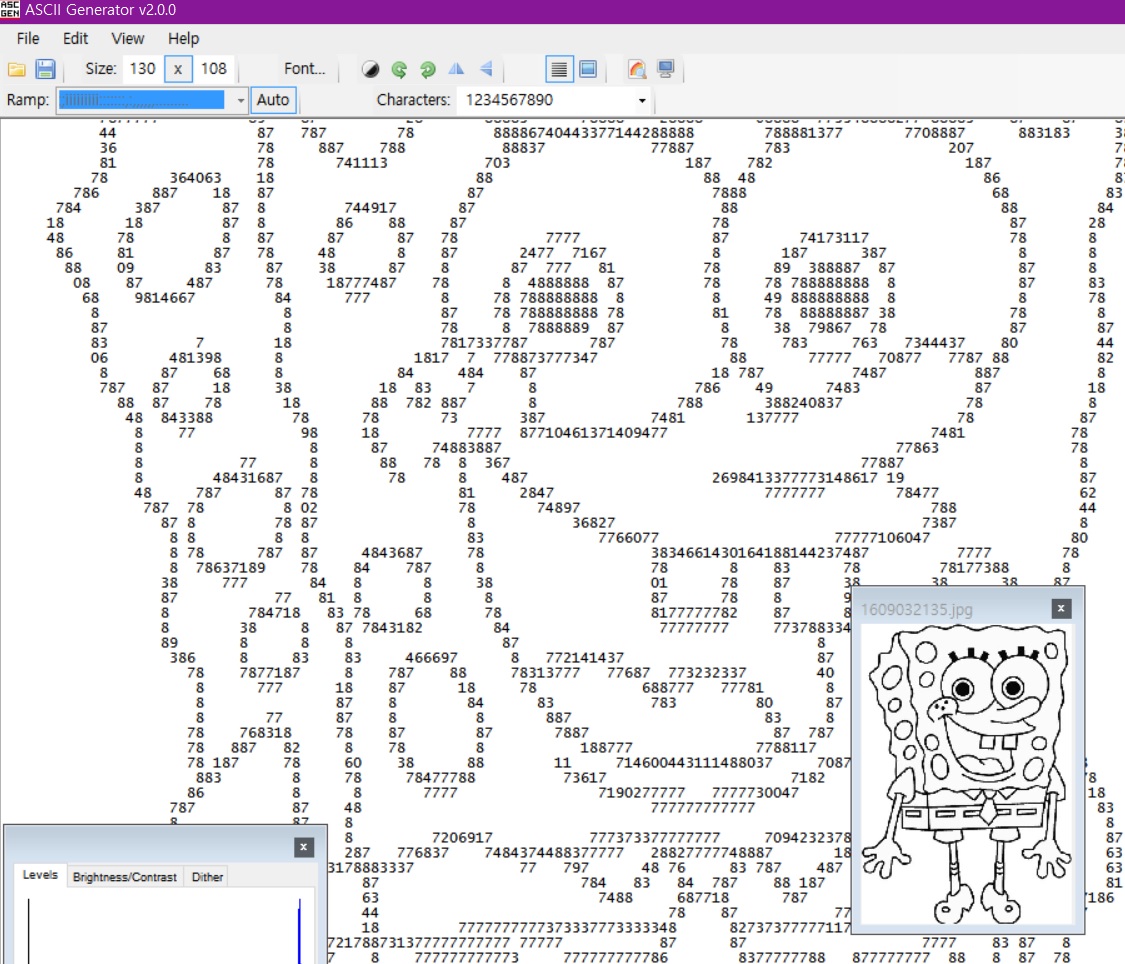Click the levels histogram black marker line
Screen dimensions: 1125x964
pyautogui.click(x=29, y=930)
